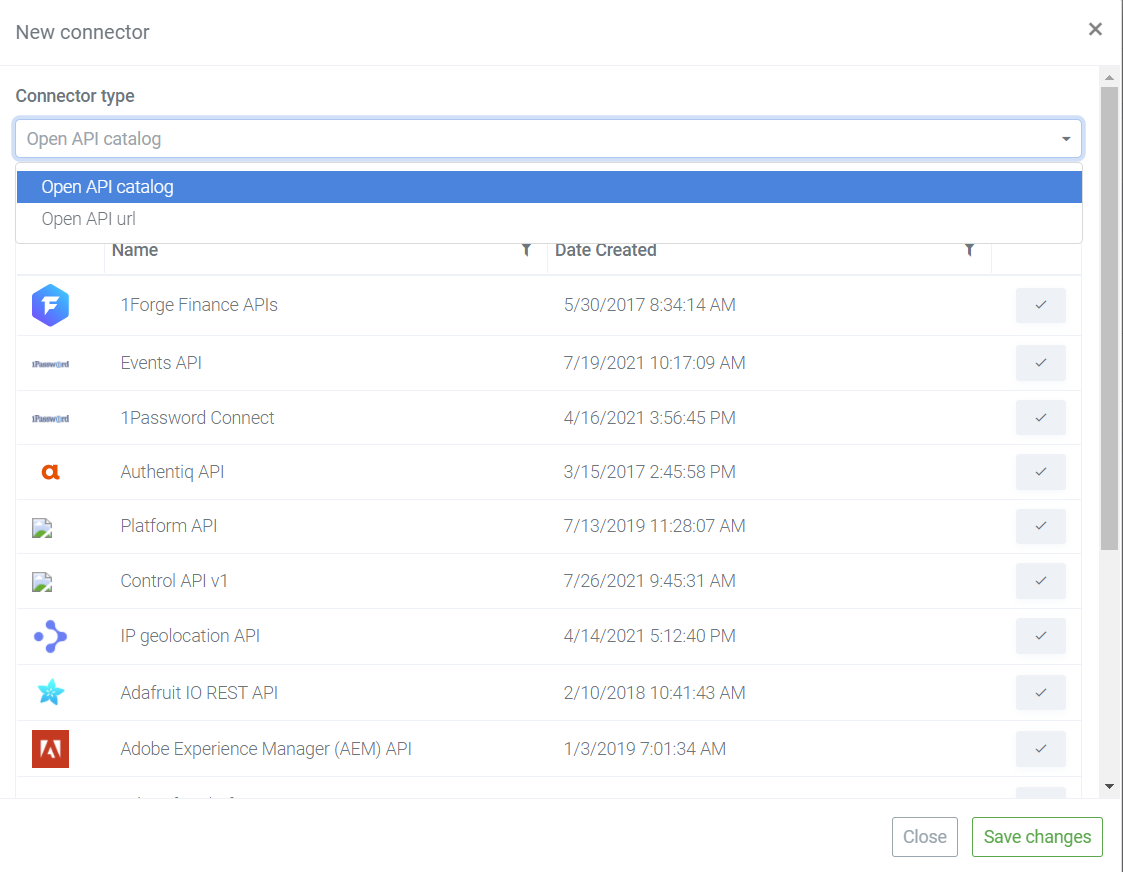
Task: Click the broken image icon for Control API v1
Action: click(x=42, y=581)
